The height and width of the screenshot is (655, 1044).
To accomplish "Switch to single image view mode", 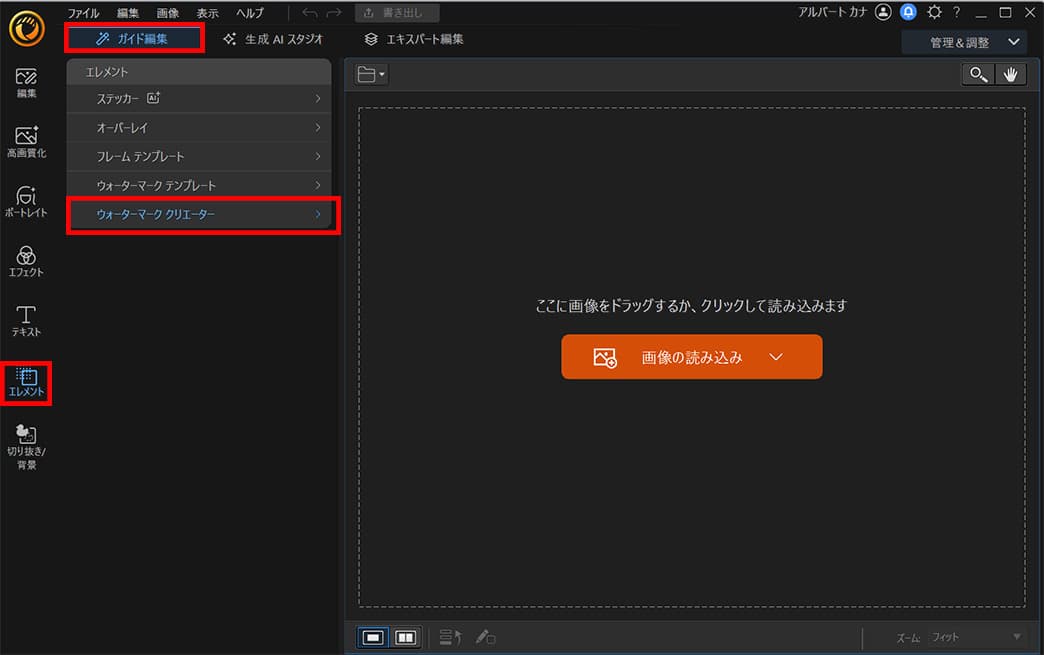I will click(373, 638).
